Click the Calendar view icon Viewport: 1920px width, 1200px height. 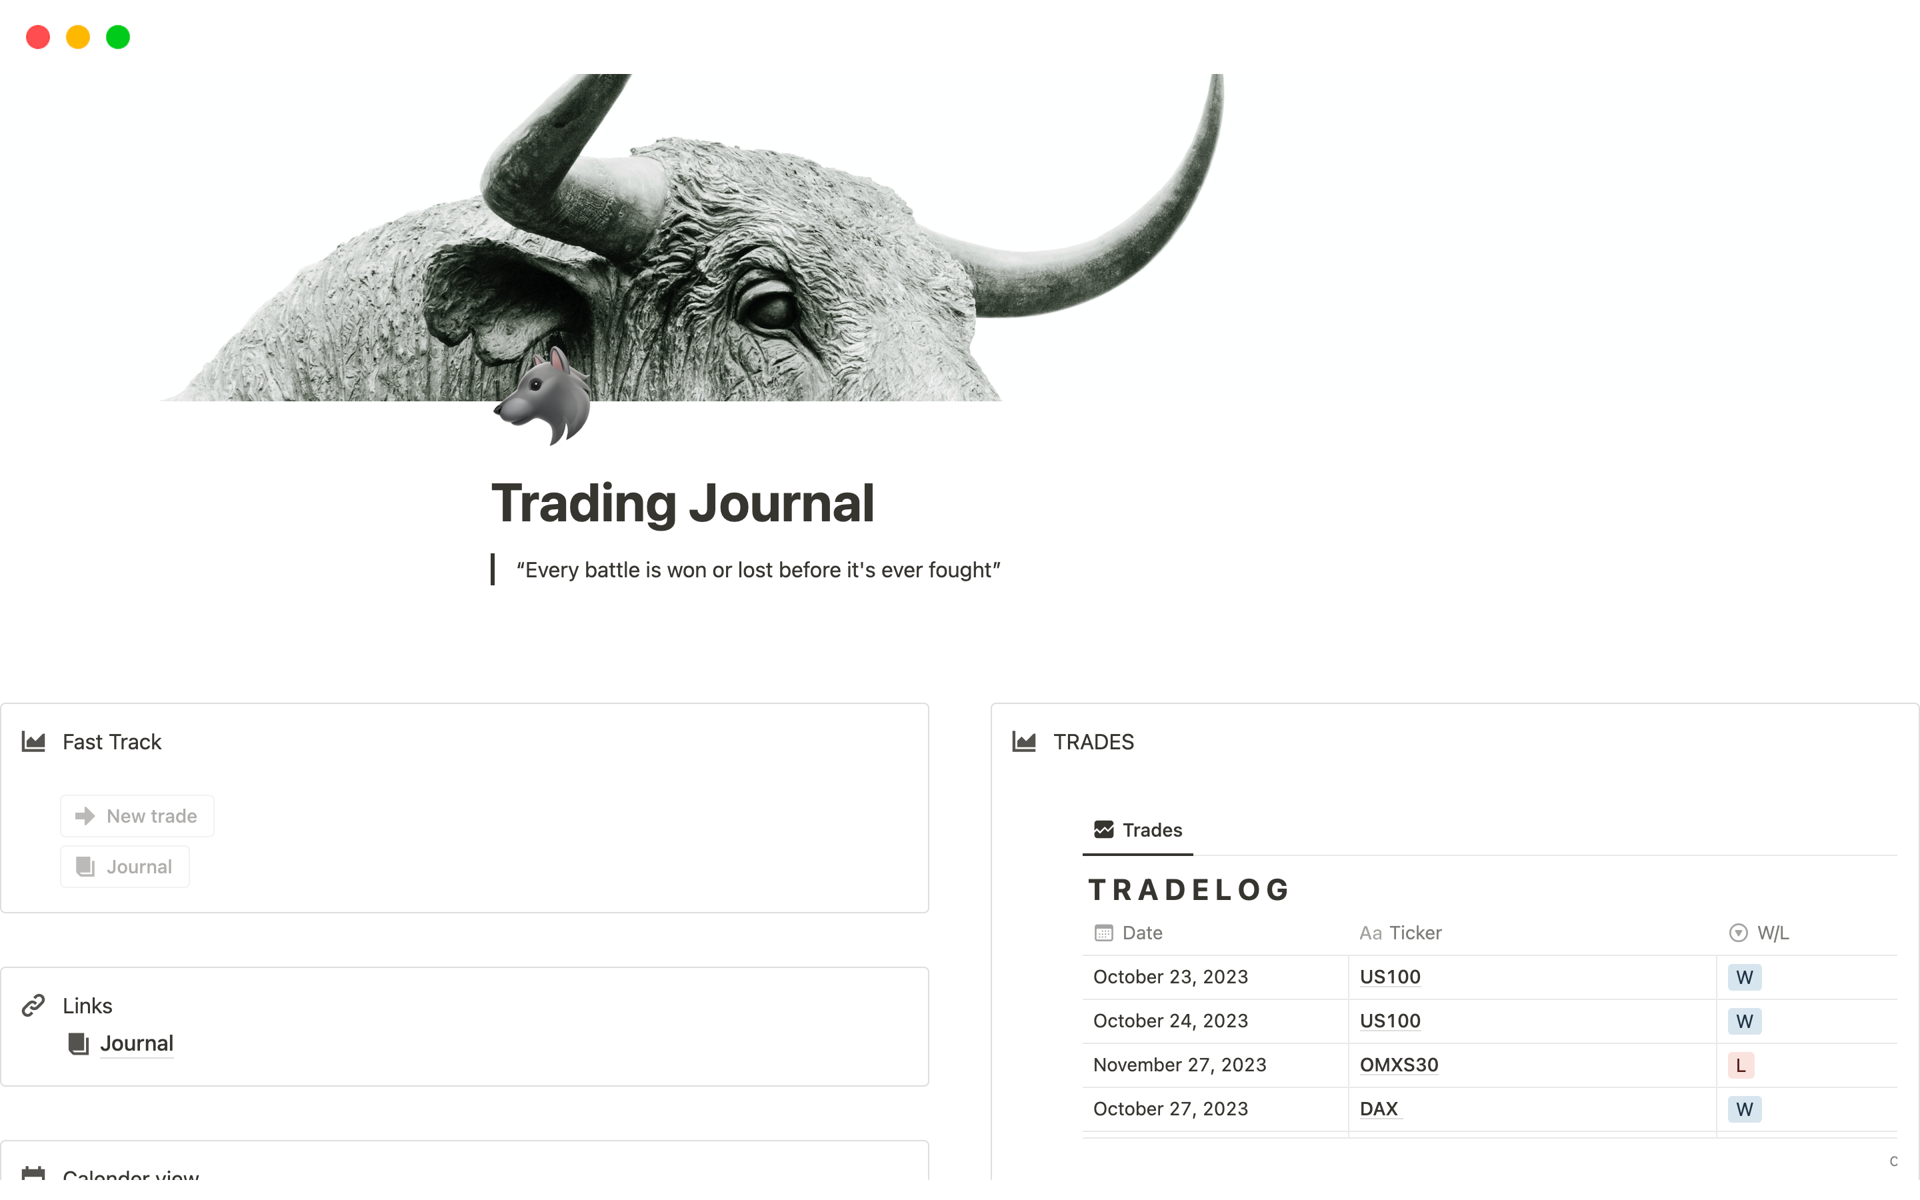[x=33, y=1171]
